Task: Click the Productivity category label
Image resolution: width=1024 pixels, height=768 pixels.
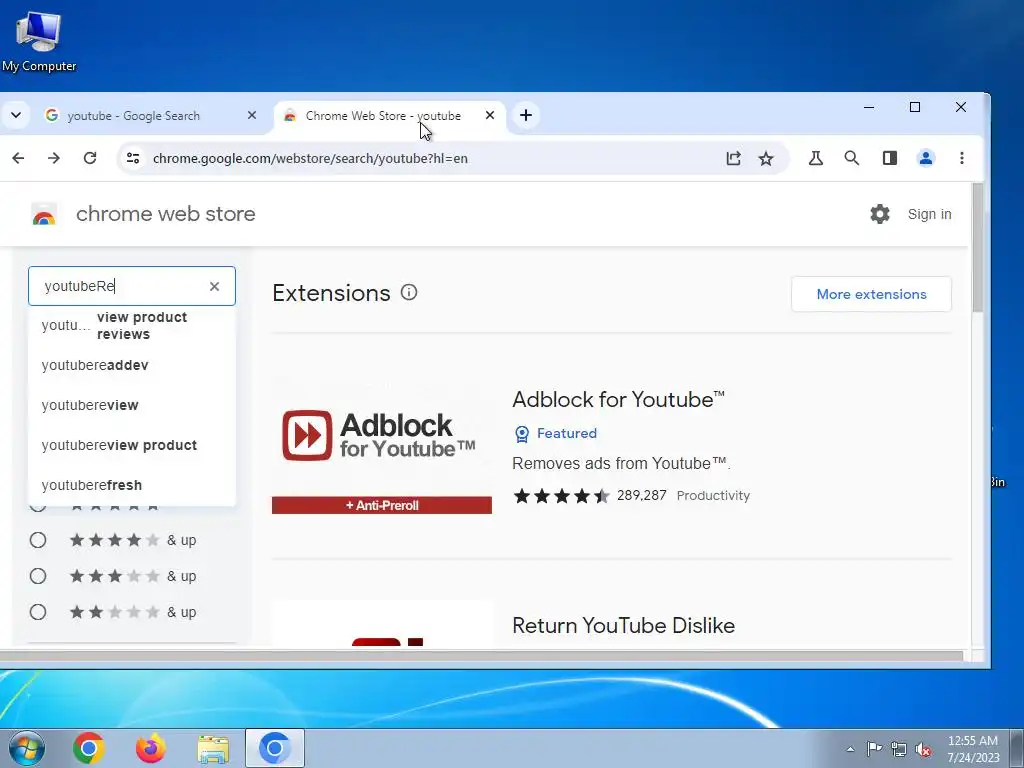Action: click(x=713, y=496)
